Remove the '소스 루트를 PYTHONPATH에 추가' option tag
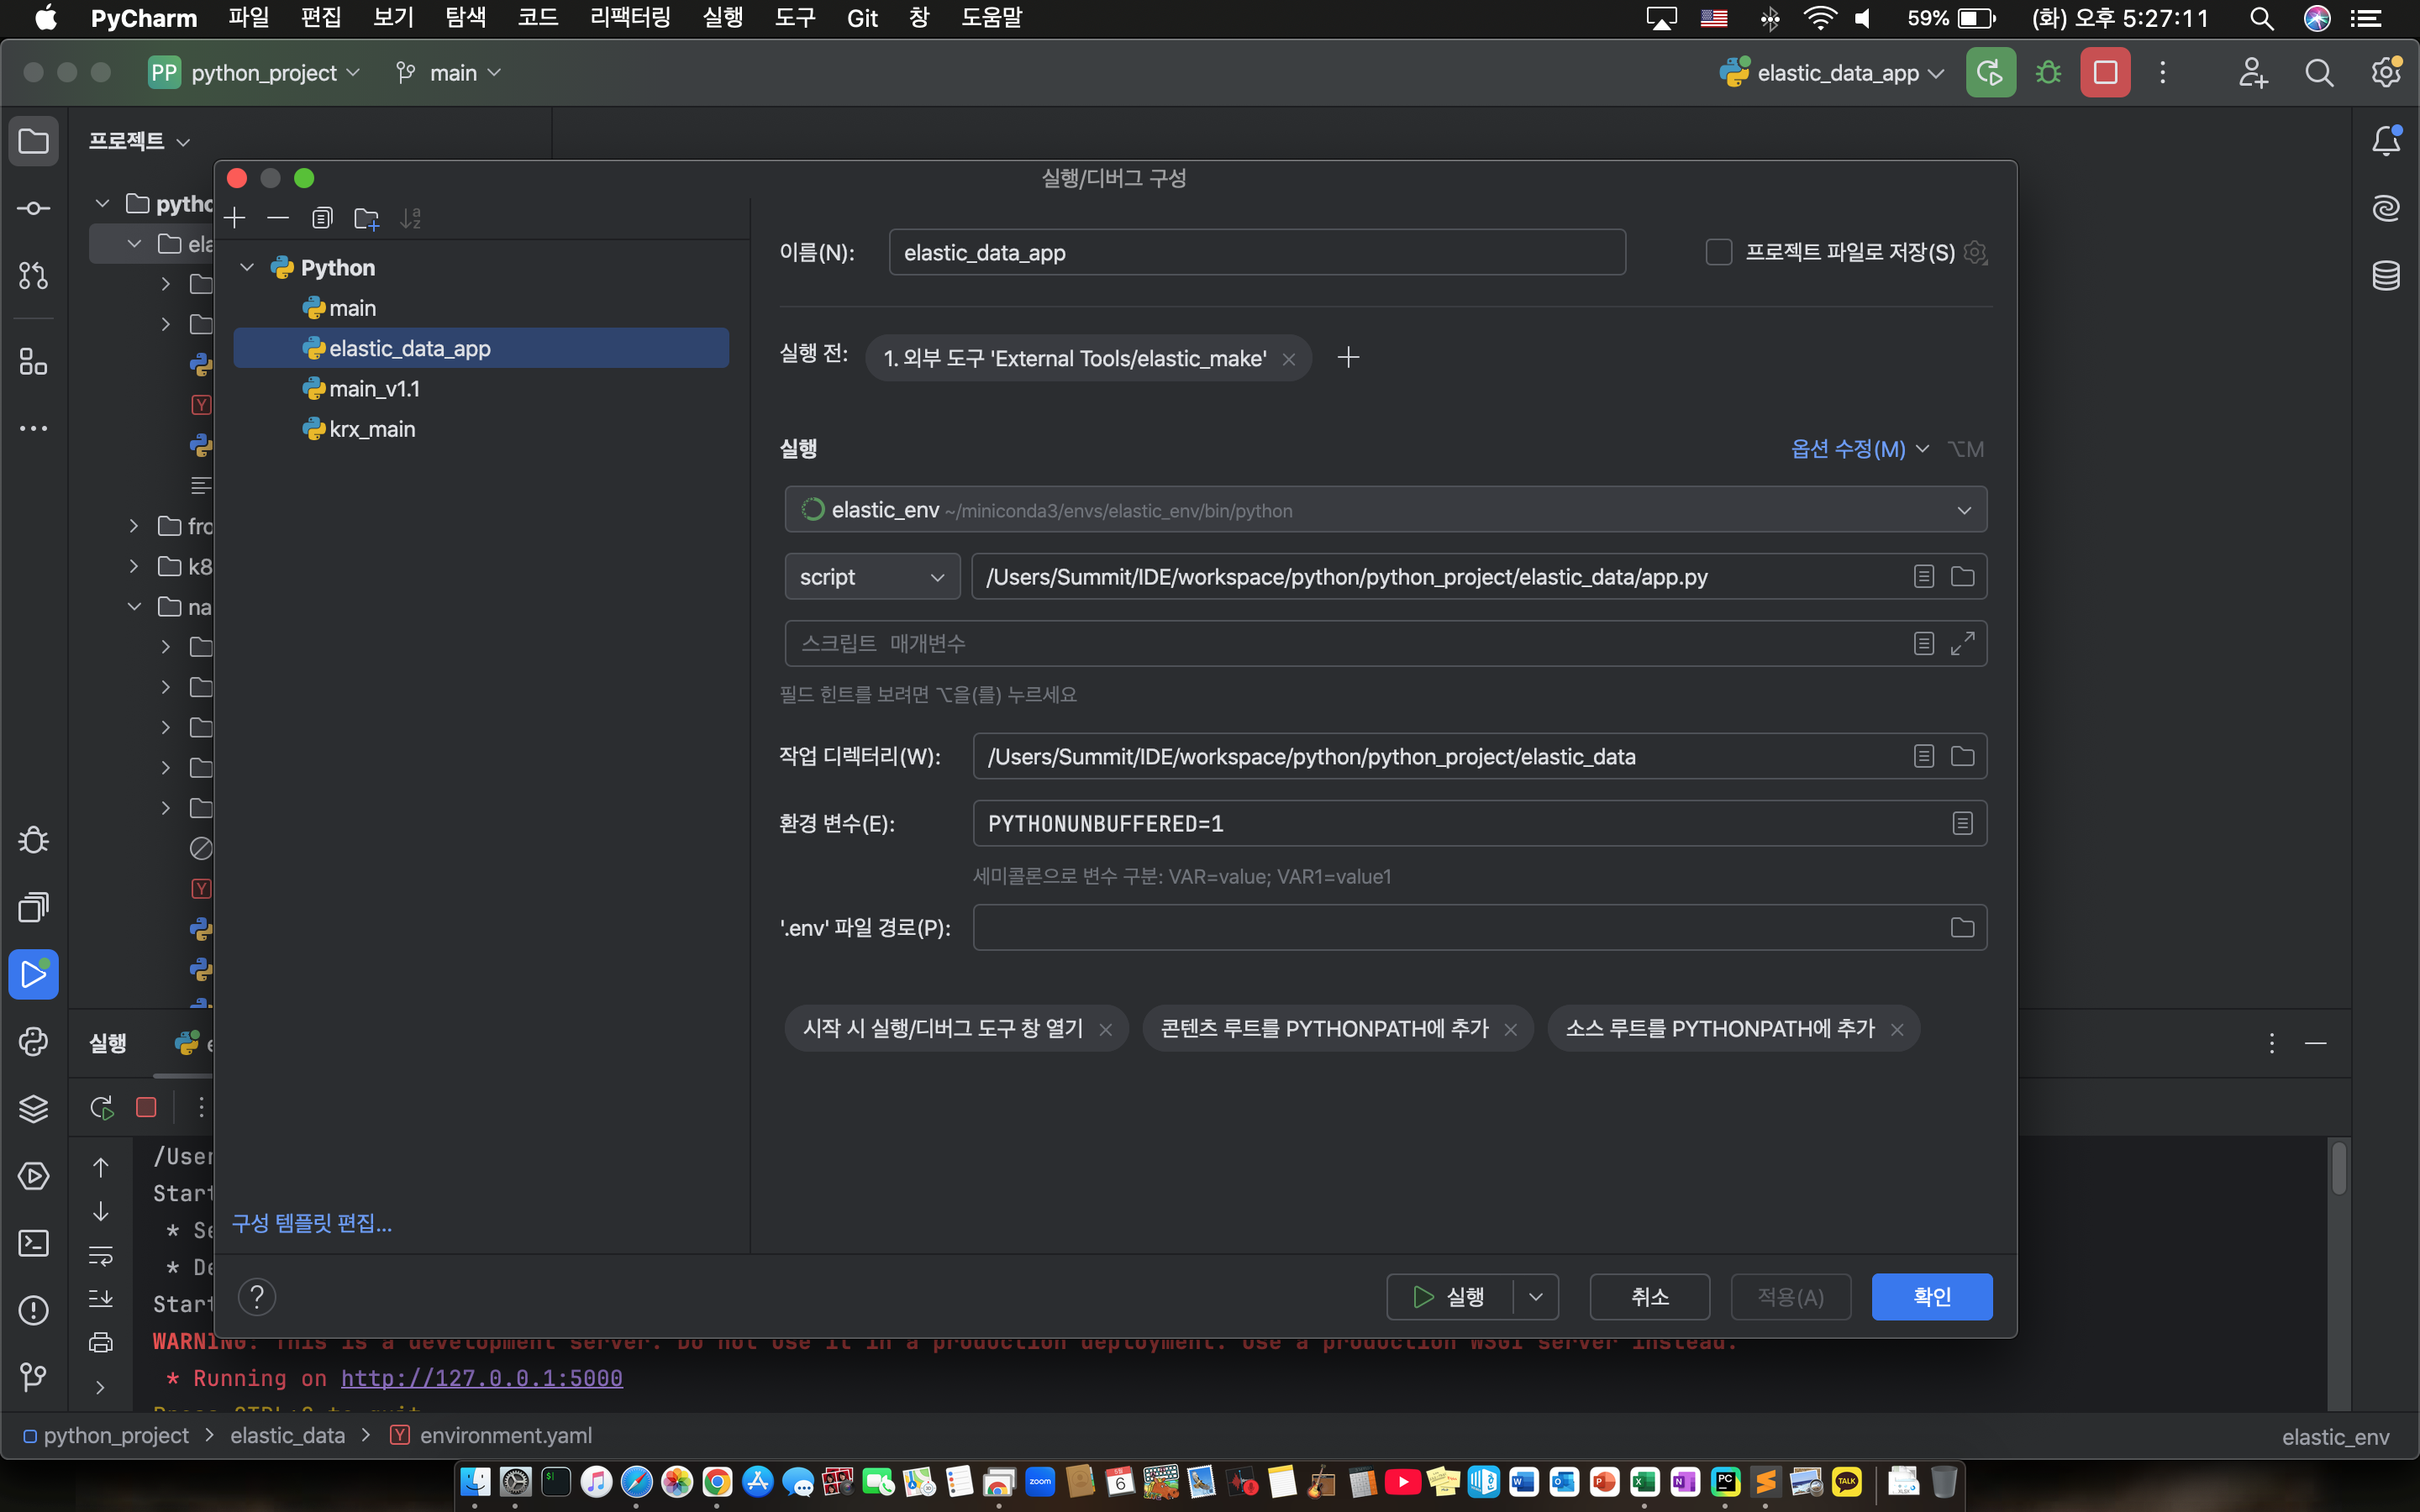Viewport: 2420px width, 1512px height. (1896, 1030)
